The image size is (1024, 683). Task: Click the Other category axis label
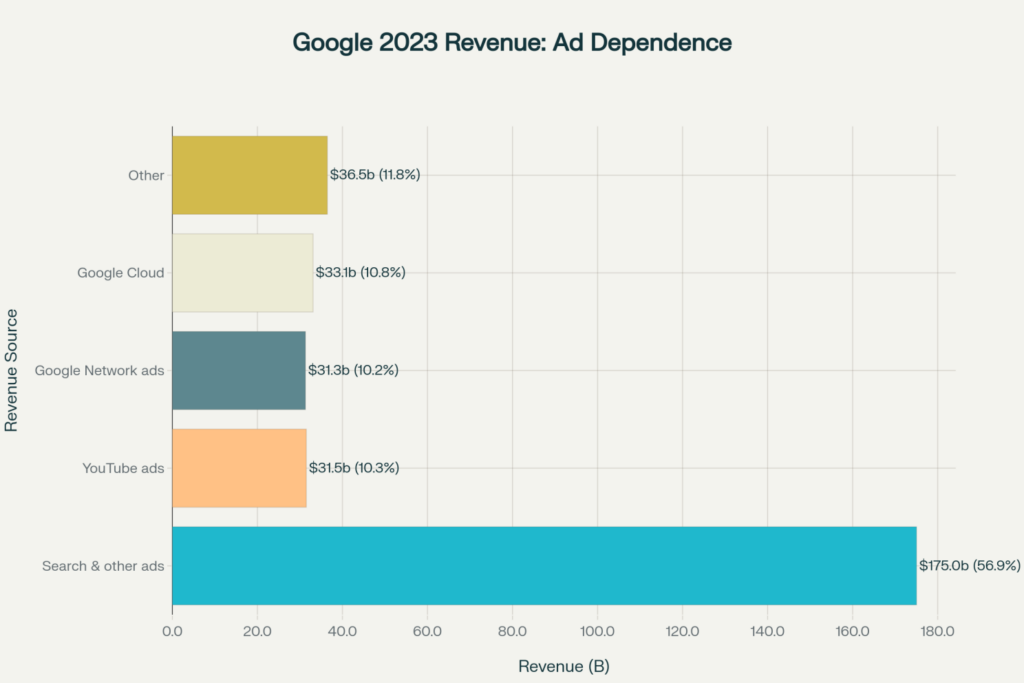point(146,175)
